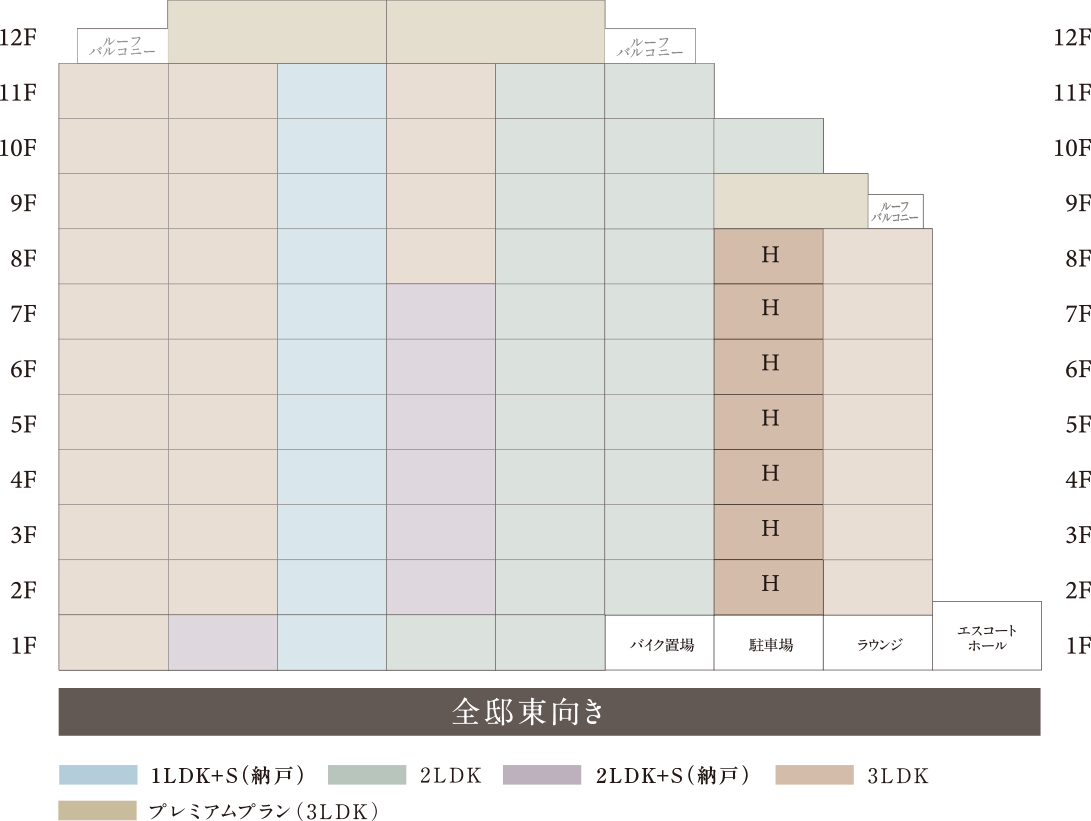Select the purple 2LDK+S unit on 7F
Screen dimensions: 1091x821
coord(441,312)
